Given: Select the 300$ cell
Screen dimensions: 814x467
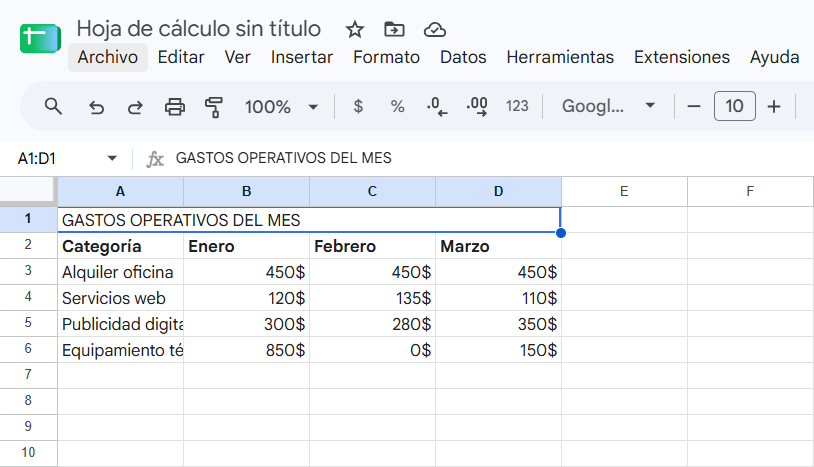Looking at the screenshot, I should coord(247,324).
